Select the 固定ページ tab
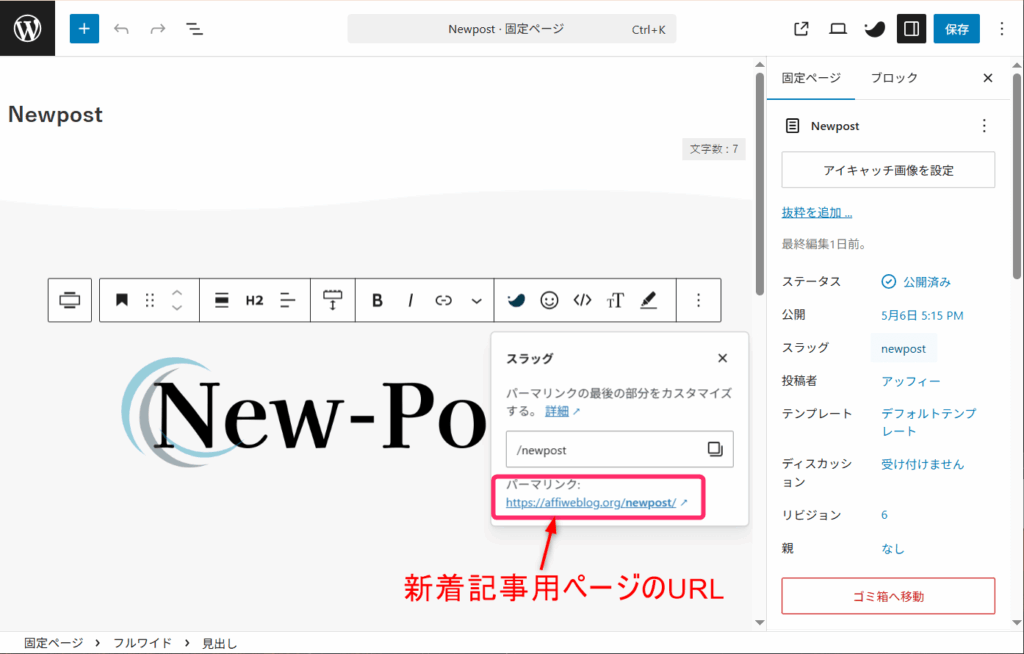Image resolution: width=1024 pixels, height=654 pixels. point(811,78)
